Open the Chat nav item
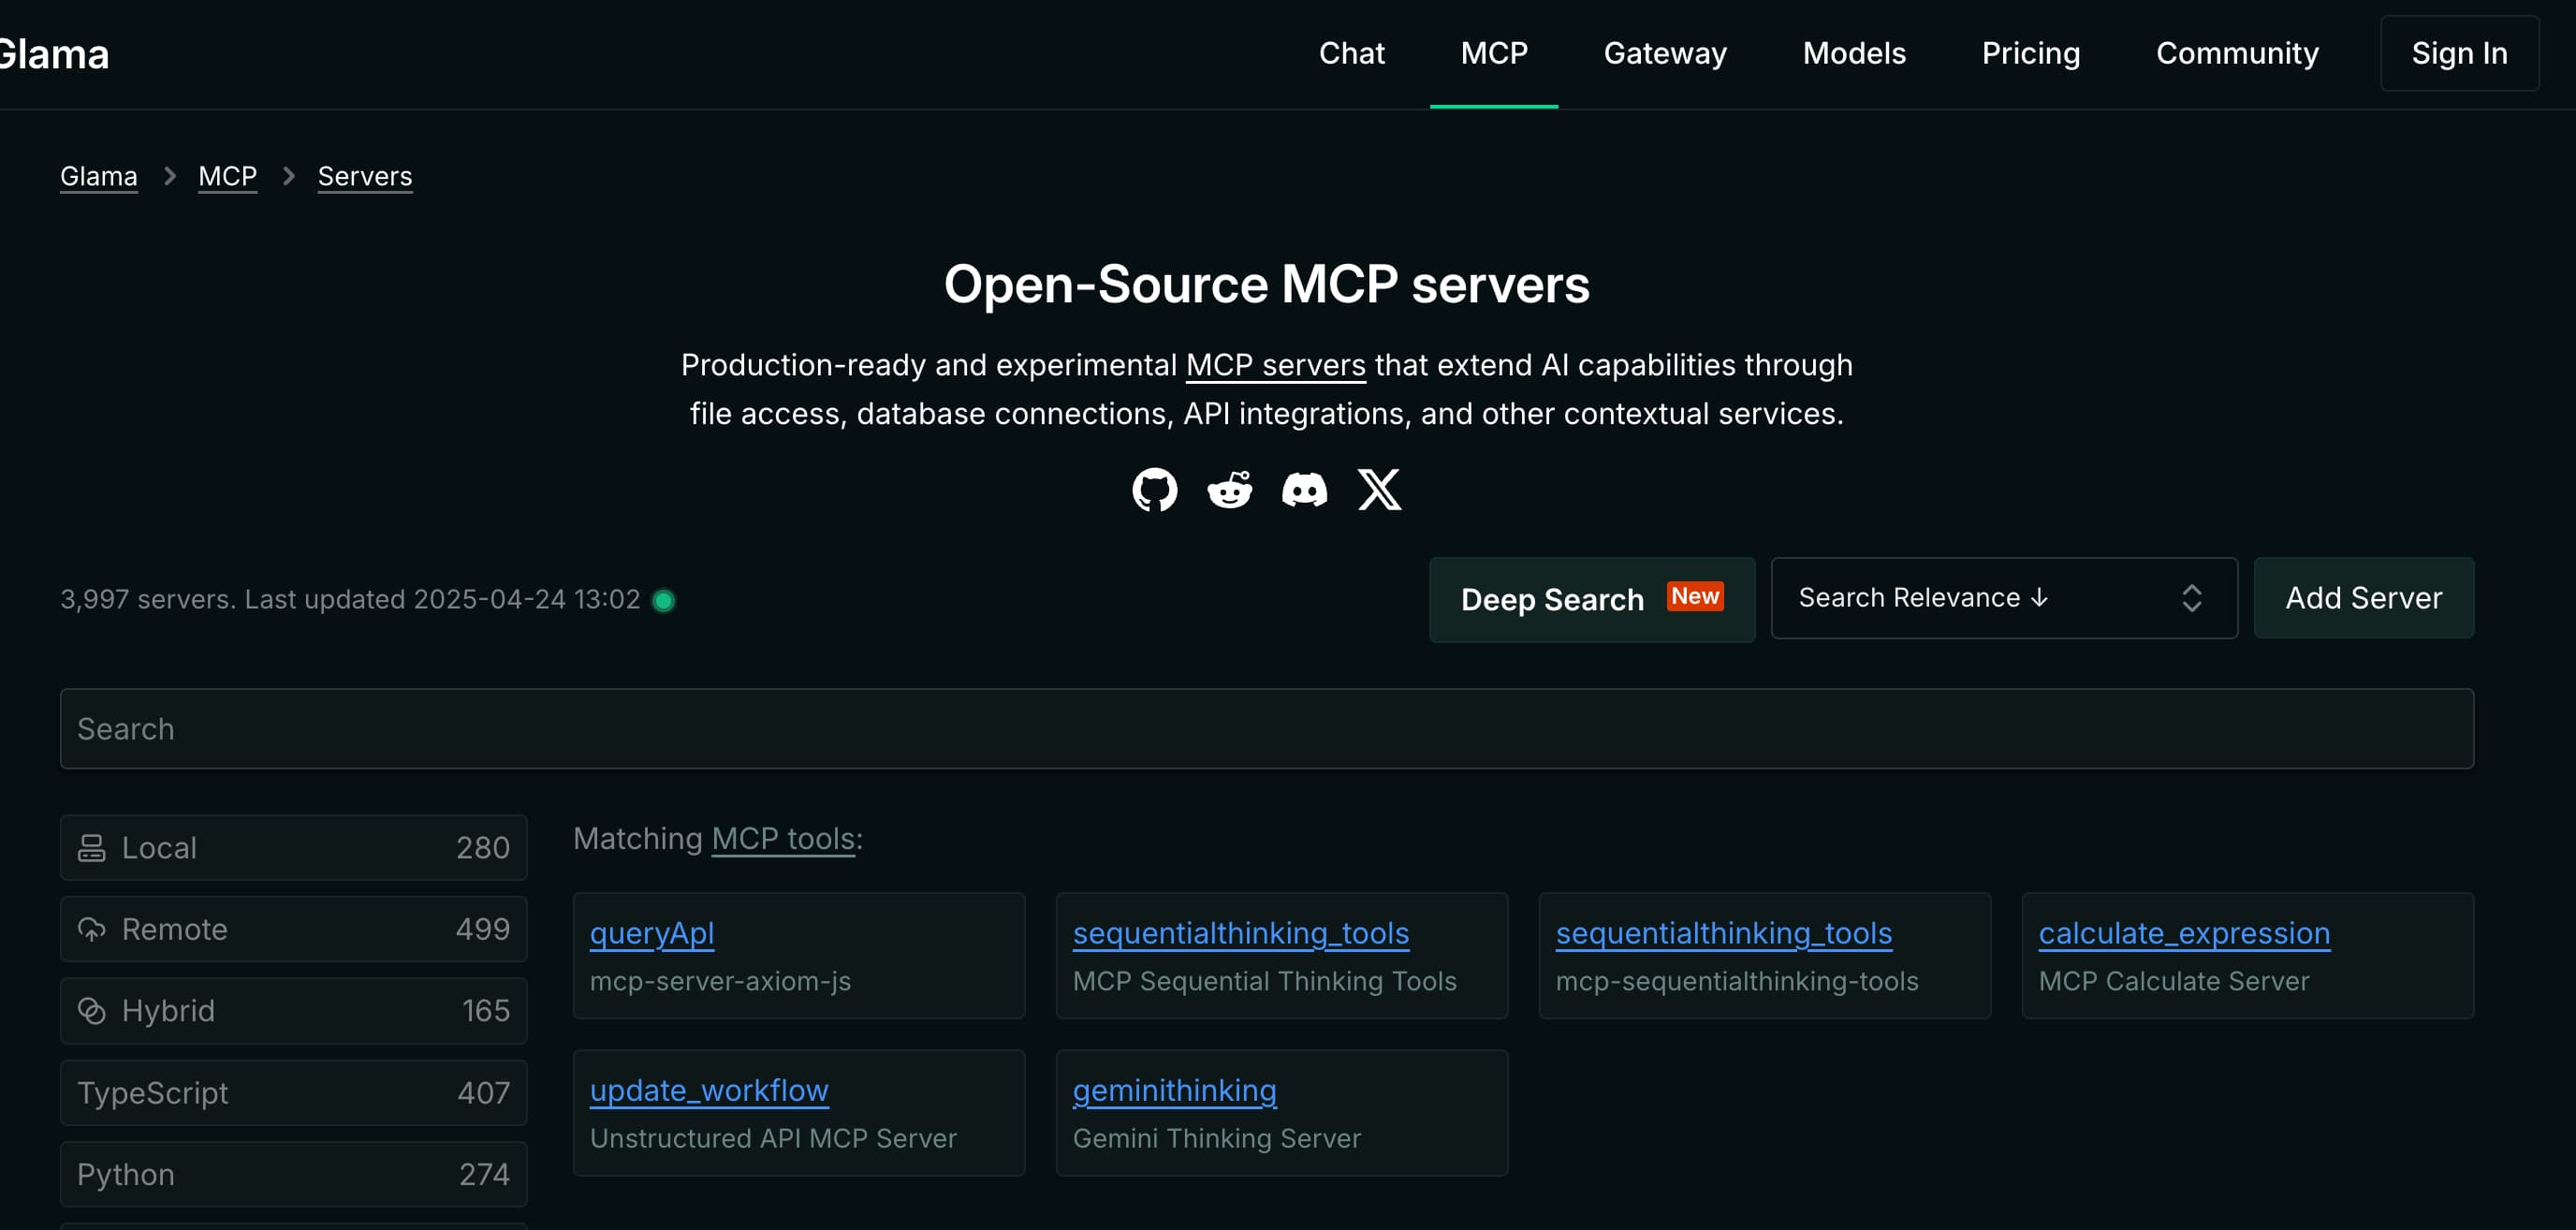This screenshot has width=2576, height=1230. tap(1351, 53)
